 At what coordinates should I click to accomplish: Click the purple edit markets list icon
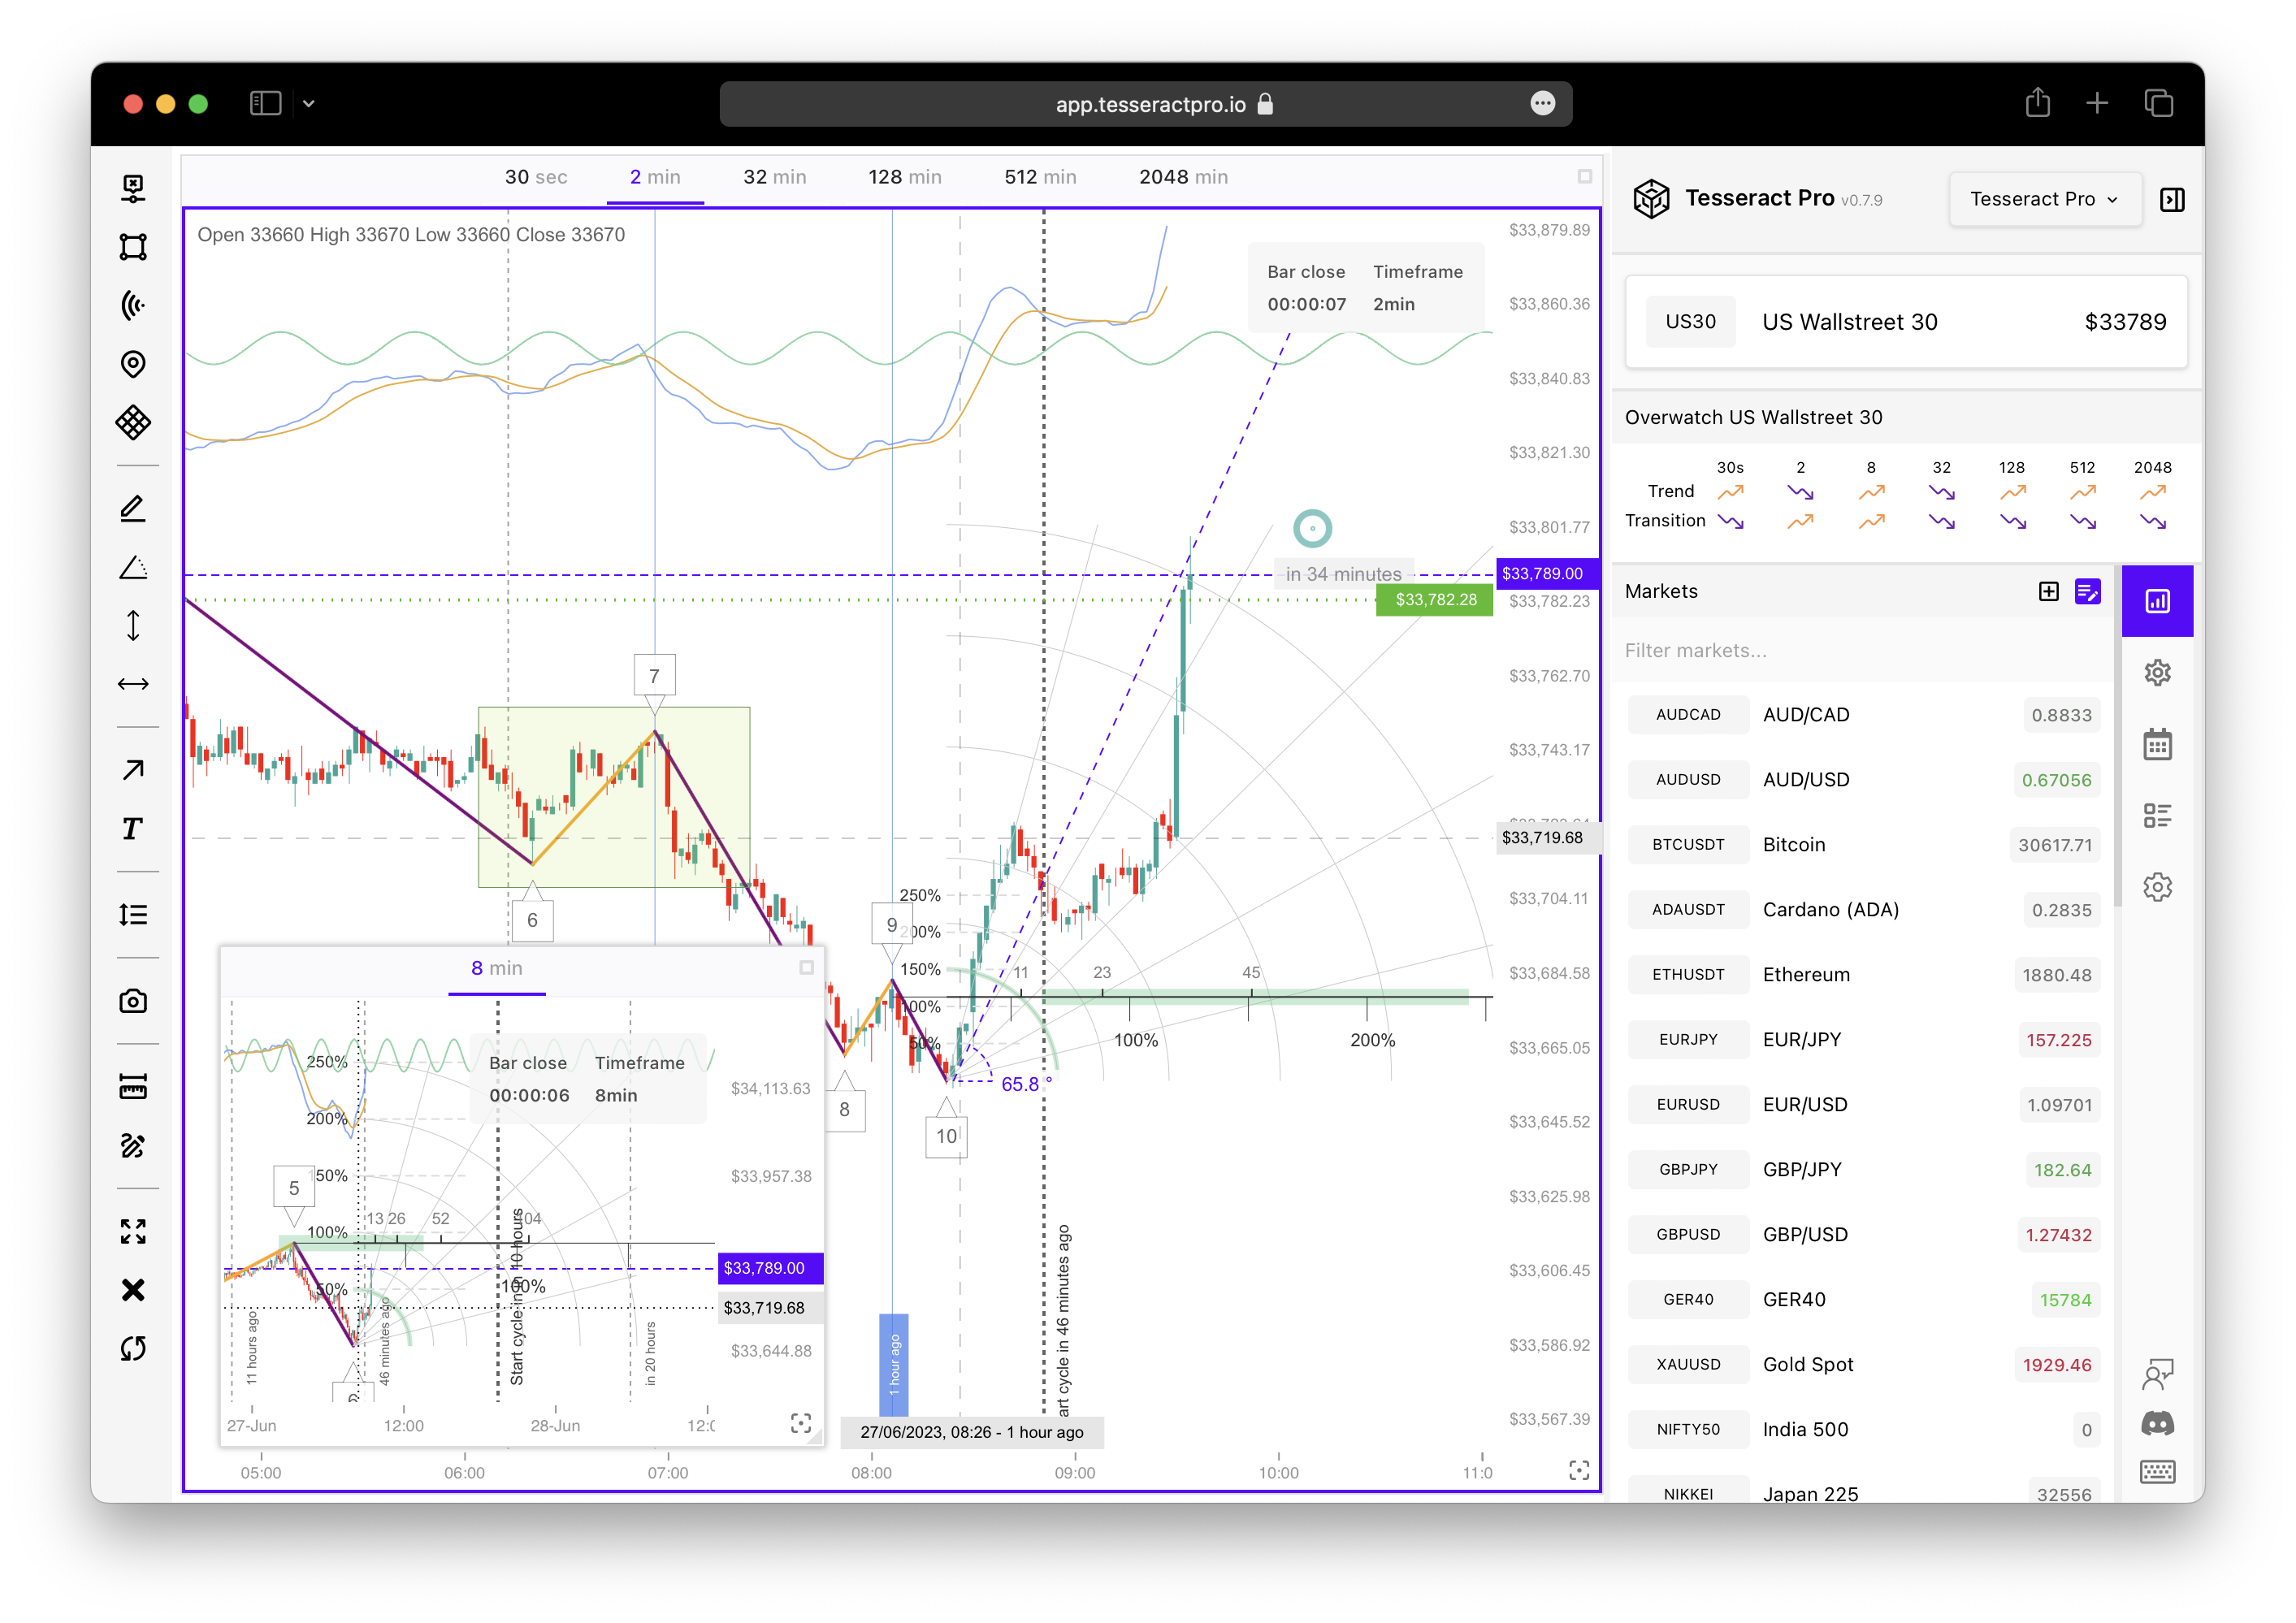[x=2088, y=592]
